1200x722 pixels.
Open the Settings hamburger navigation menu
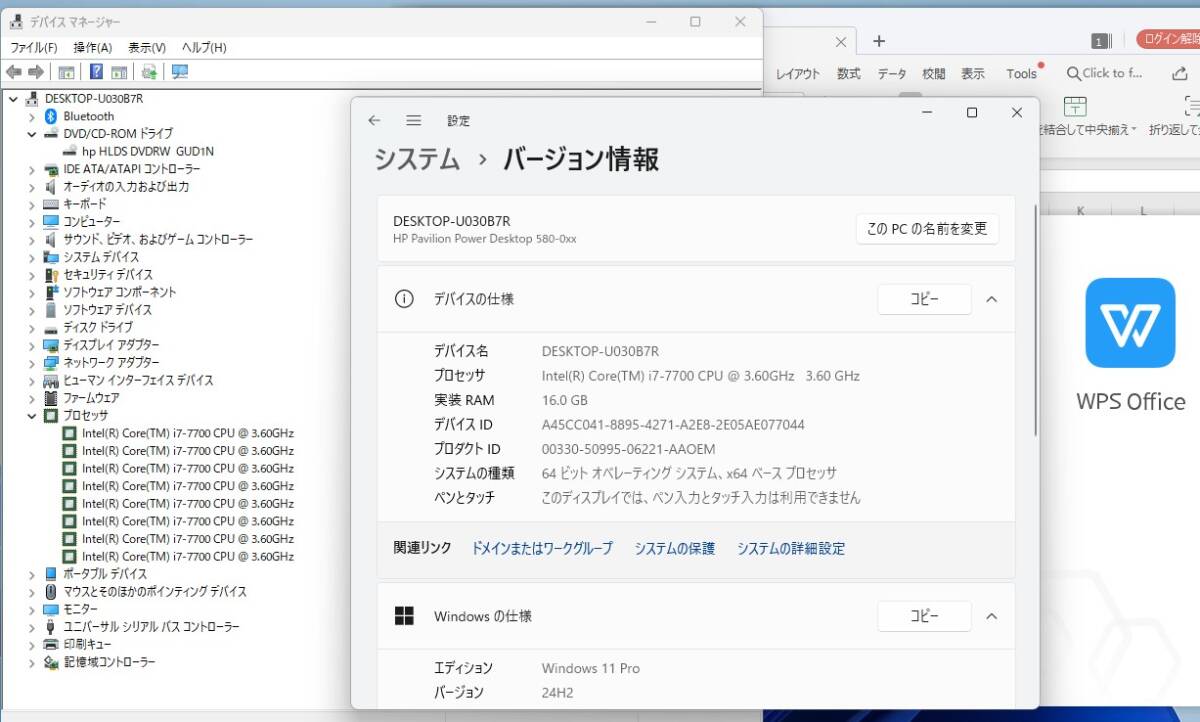pos(413,120)
